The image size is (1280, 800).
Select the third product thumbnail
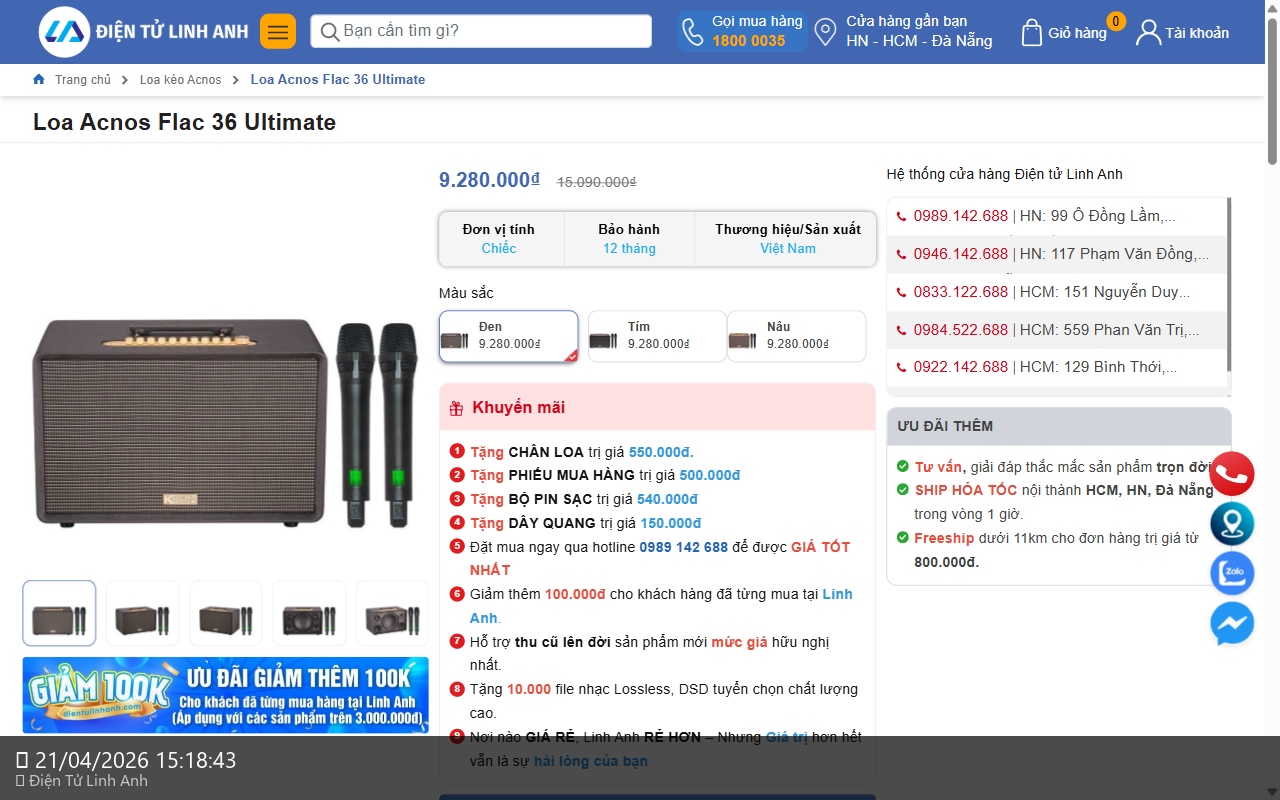pyautogui.click(x=226, y=613)
